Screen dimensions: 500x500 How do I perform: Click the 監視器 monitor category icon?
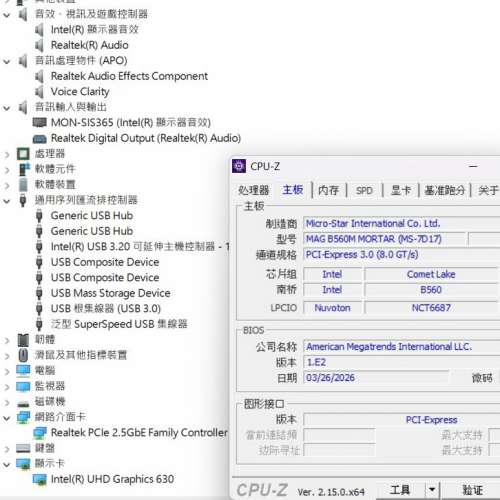pos(23,386)
